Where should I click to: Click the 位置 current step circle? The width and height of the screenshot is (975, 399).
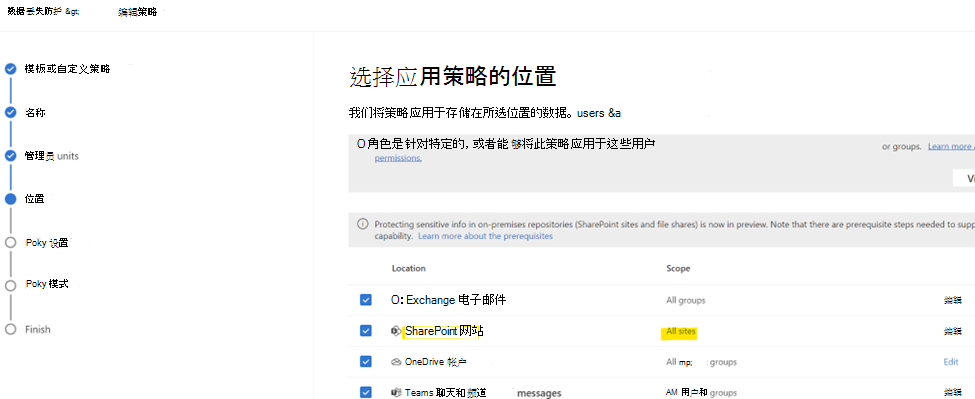(x=11, y=200)
